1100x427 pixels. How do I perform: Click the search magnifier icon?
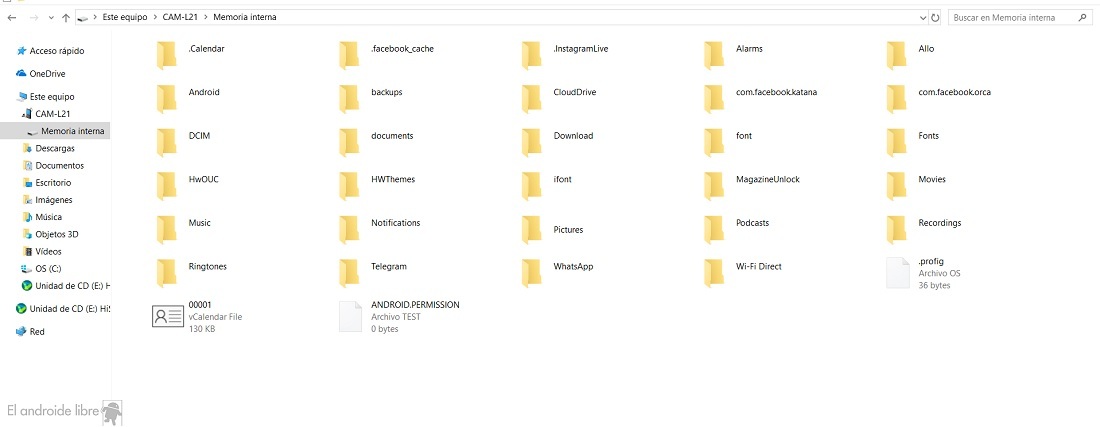click(x=1082, y=18)
